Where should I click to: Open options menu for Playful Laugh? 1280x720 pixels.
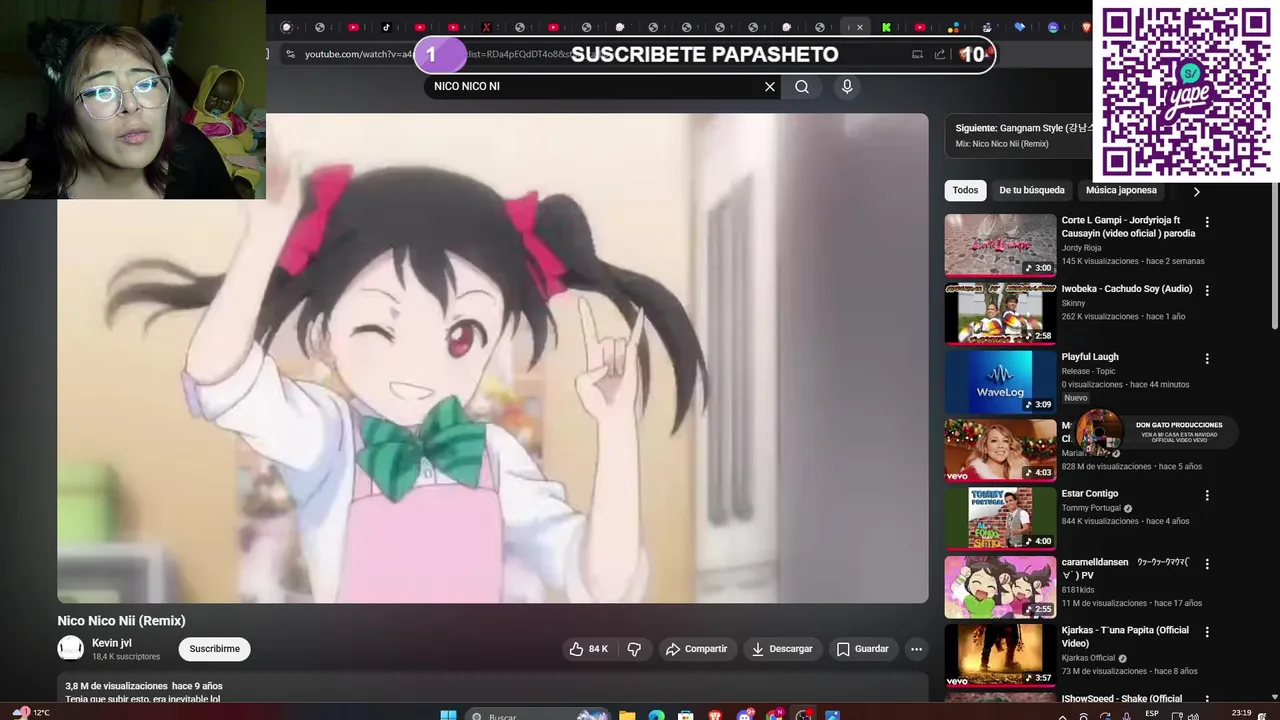point(1207,358)
